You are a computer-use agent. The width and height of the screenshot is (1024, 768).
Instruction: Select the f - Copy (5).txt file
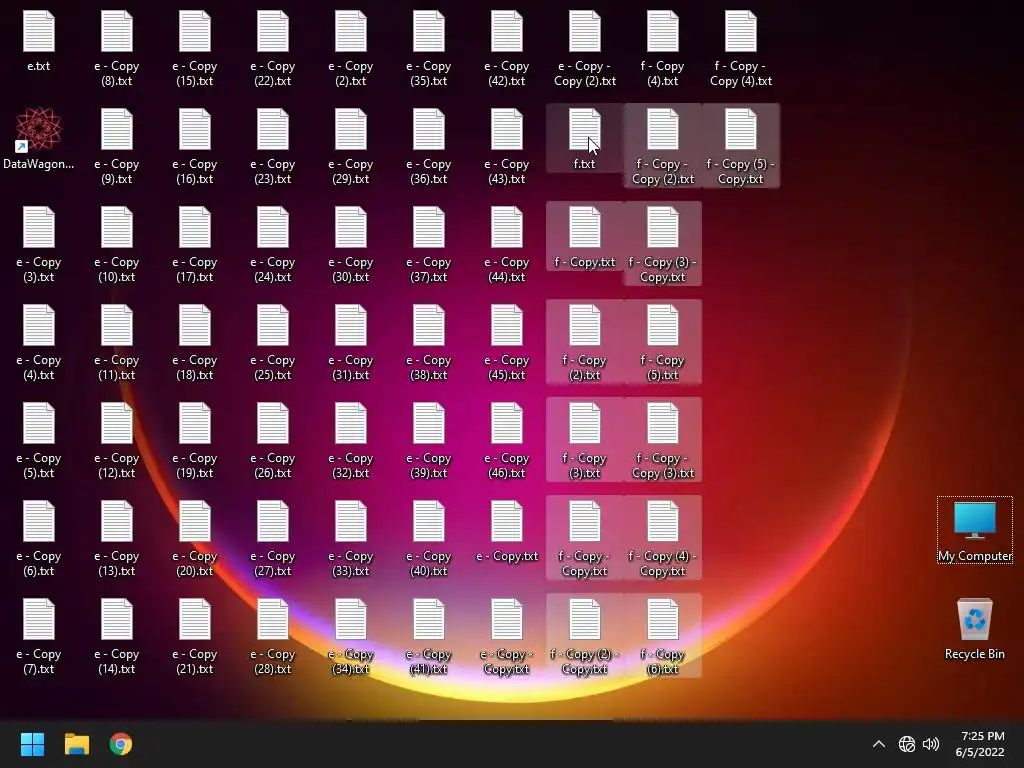click(x=662, y=342)
